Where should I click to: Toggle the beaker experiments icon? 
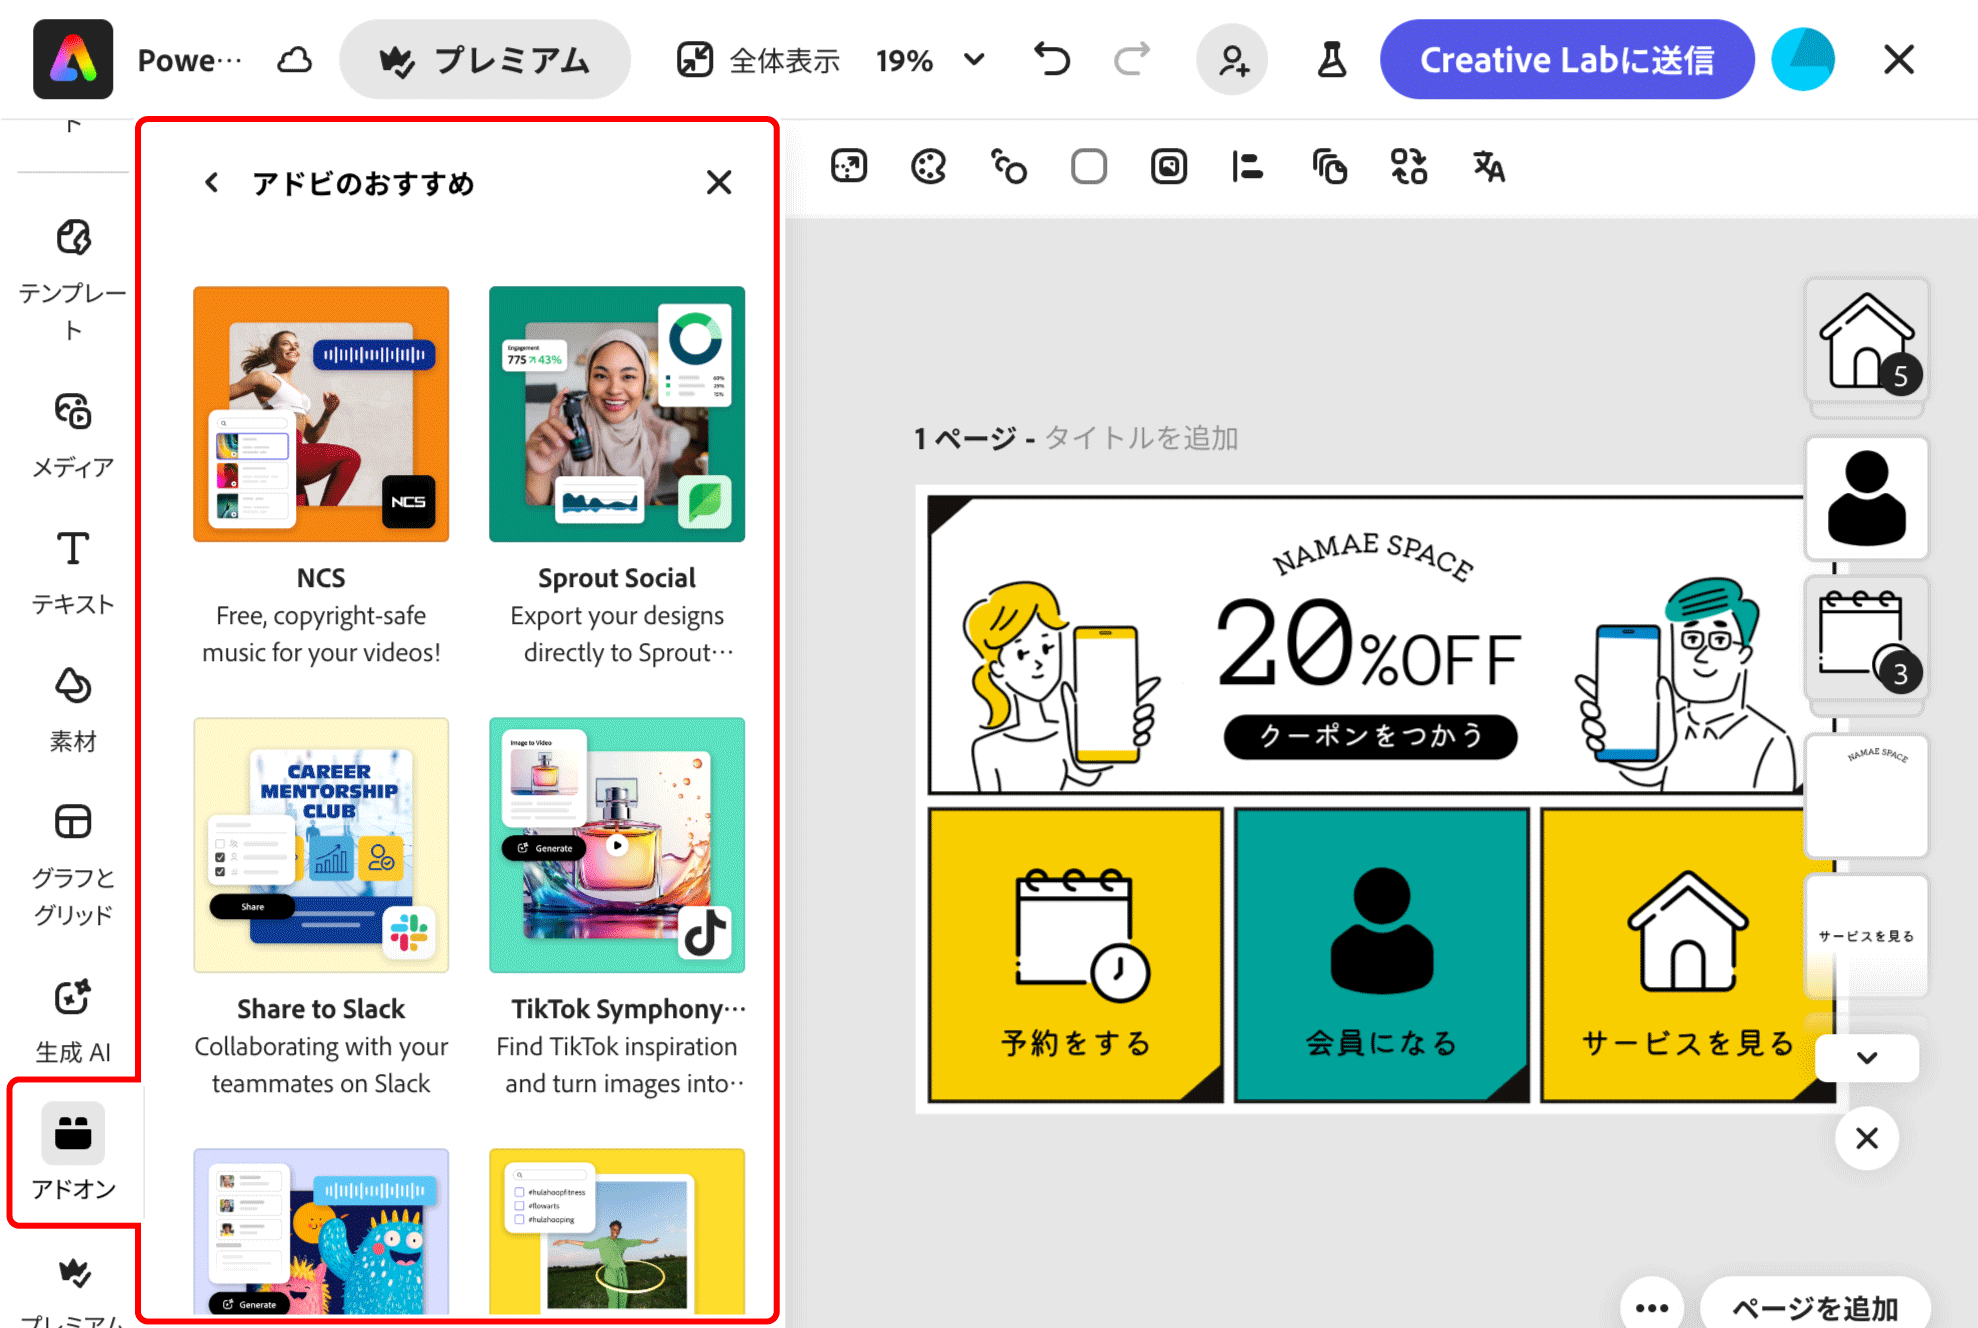click(x=1332, y=59)
